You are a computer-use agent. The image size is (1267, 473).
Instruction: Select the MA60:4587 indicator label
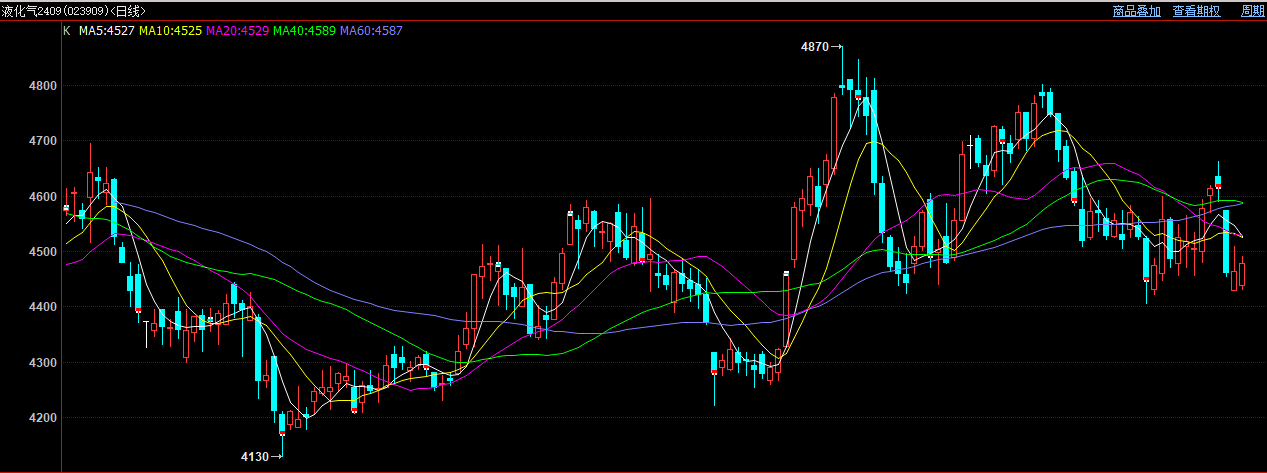pyautogui.click(x=371, y=31)
